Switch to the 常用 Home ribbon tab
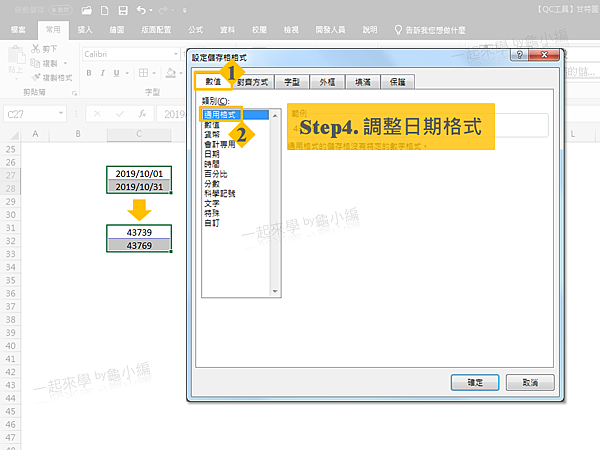 [x=53, y=29]
